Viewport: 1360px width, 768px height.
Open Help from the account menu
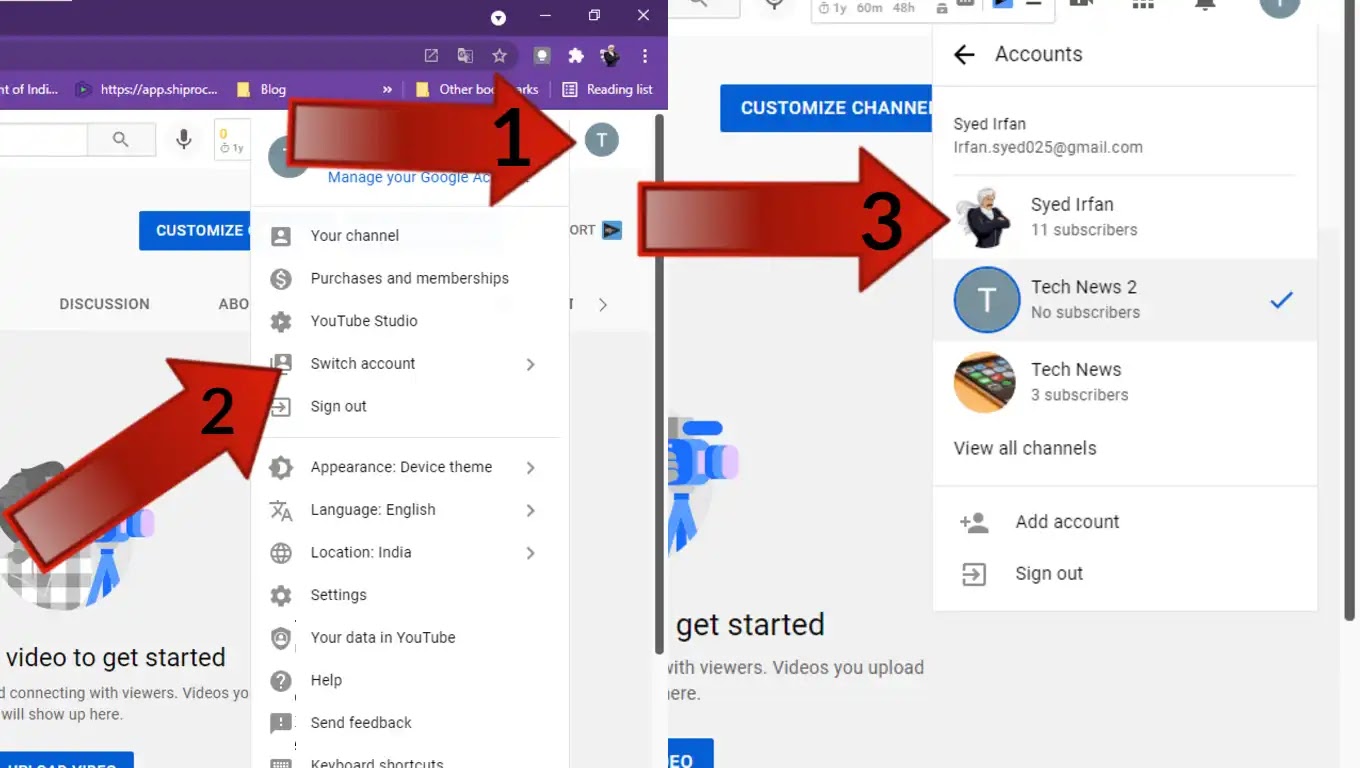[410, 681]
